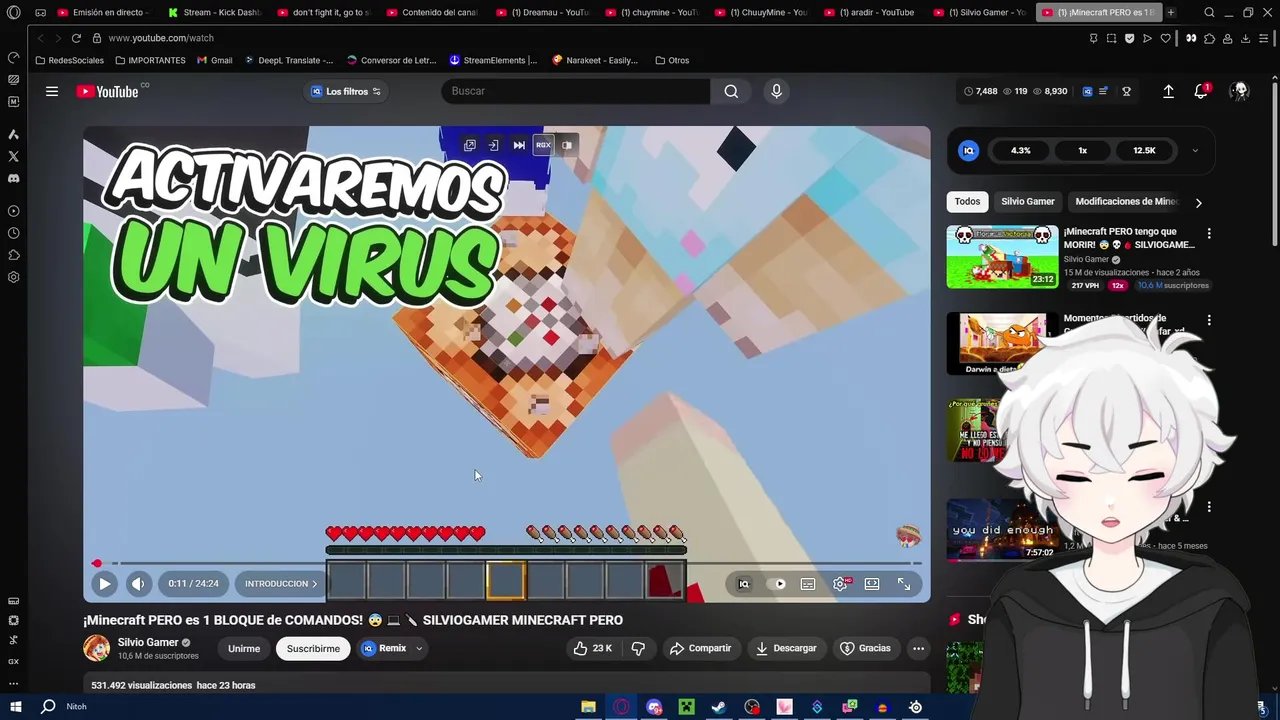Download the video with Descargar
1280x720 pixels.
786,648
